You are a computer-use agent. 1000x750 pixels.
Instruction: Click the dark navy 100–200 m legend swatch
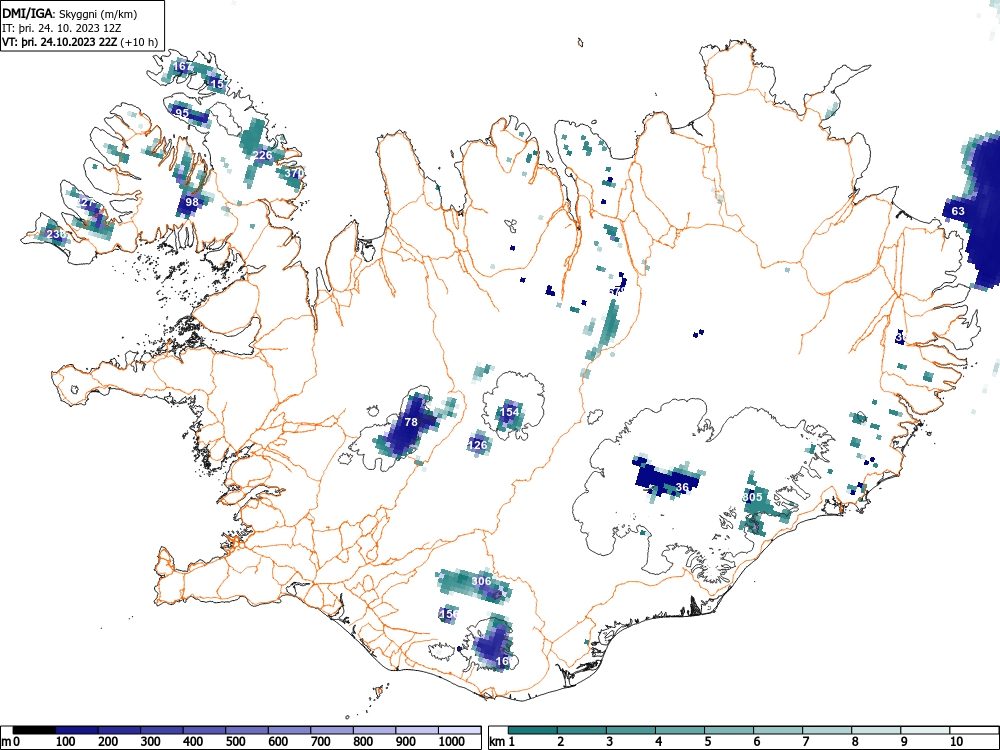click(77, 730)
